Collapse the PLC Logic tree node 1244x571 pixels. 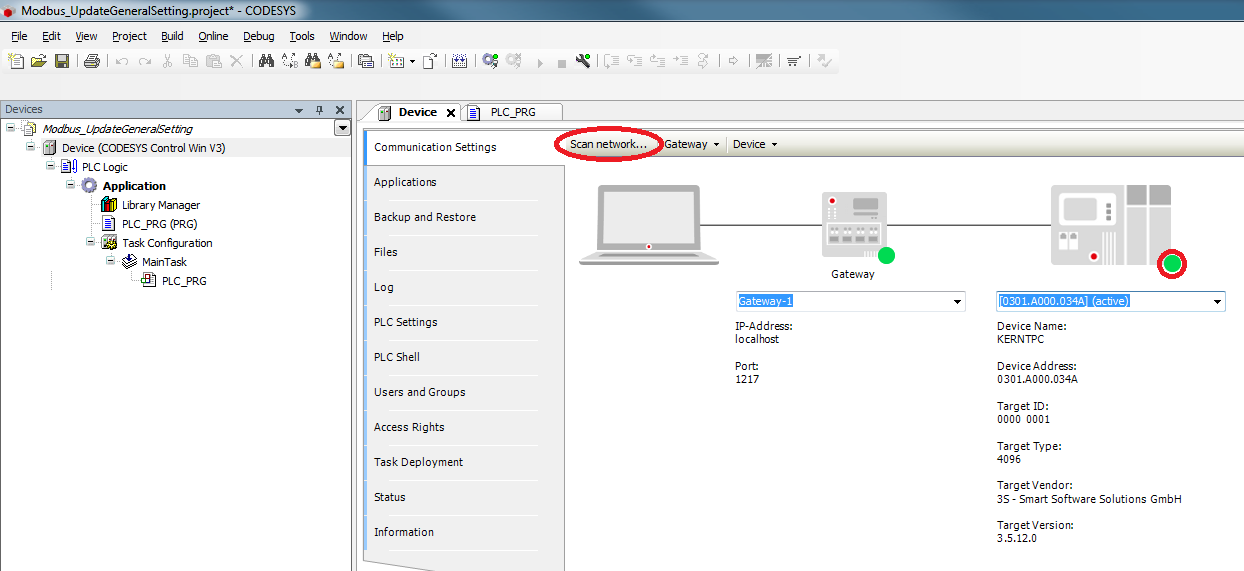(51, 167)
